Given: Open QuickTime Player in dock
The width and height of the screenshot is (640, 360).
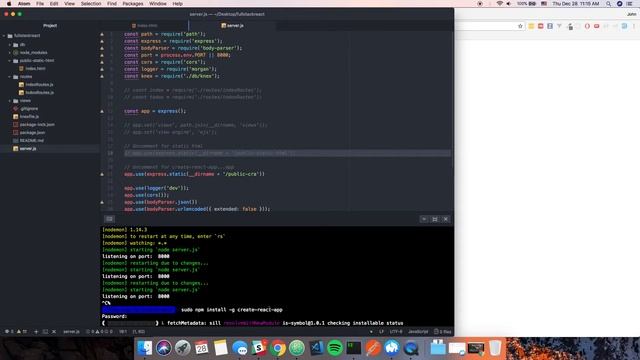Looking at the screenshot, I should 411,348.
